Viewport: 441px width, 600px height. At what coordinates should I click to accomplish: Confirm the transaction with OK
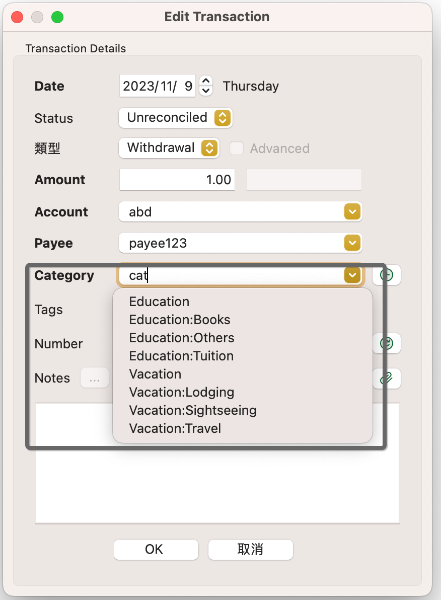point(156,549)
